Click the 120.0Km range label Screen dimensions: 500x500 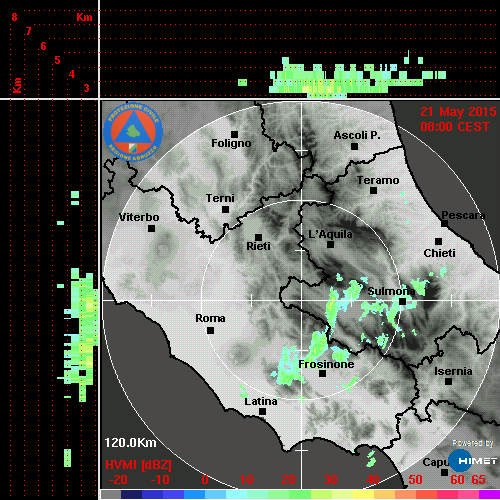pyautogui.click(x=130, y=443)
